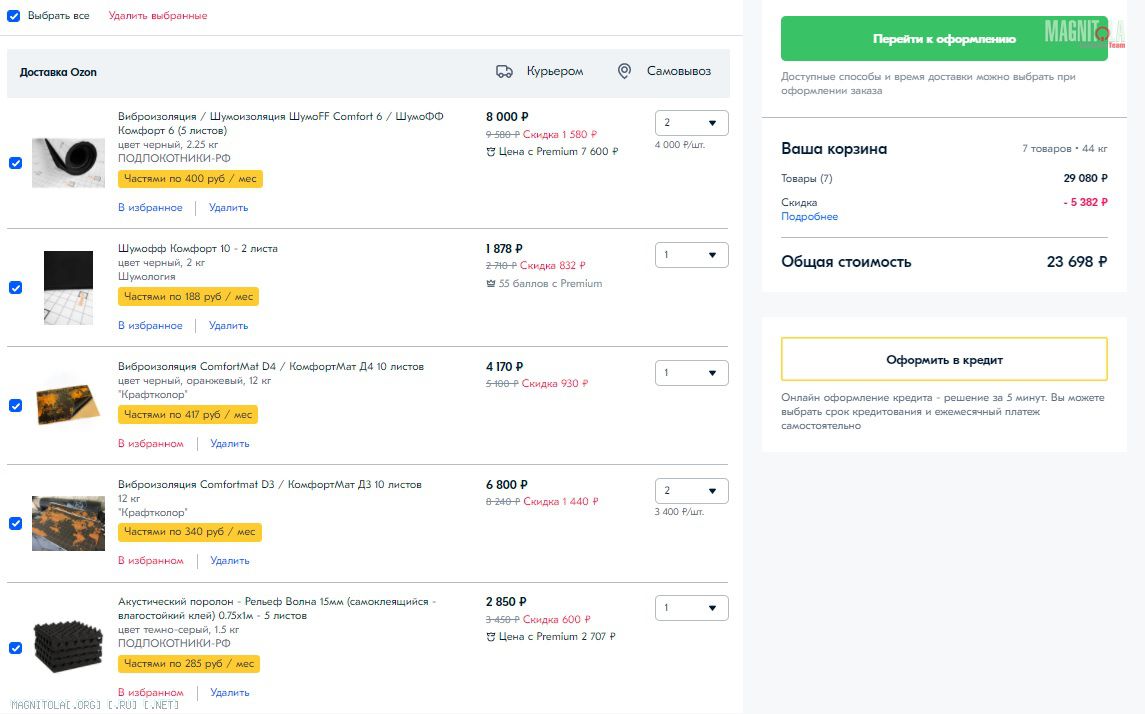Deselect the ComfortMat D4 item checkbox
Screen dimensions: 1145x714
(x=15, y=406)
